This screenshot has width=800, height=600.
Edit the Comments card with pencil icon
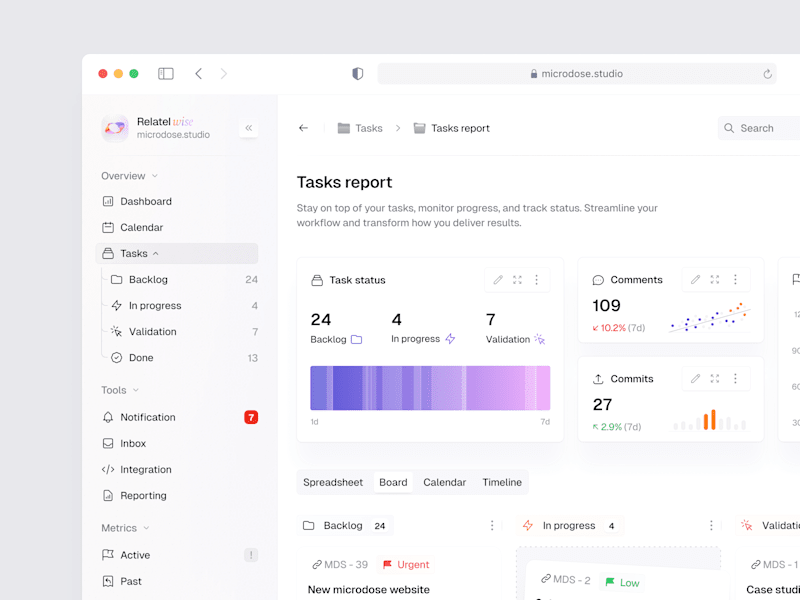click(x=695, y=280)
